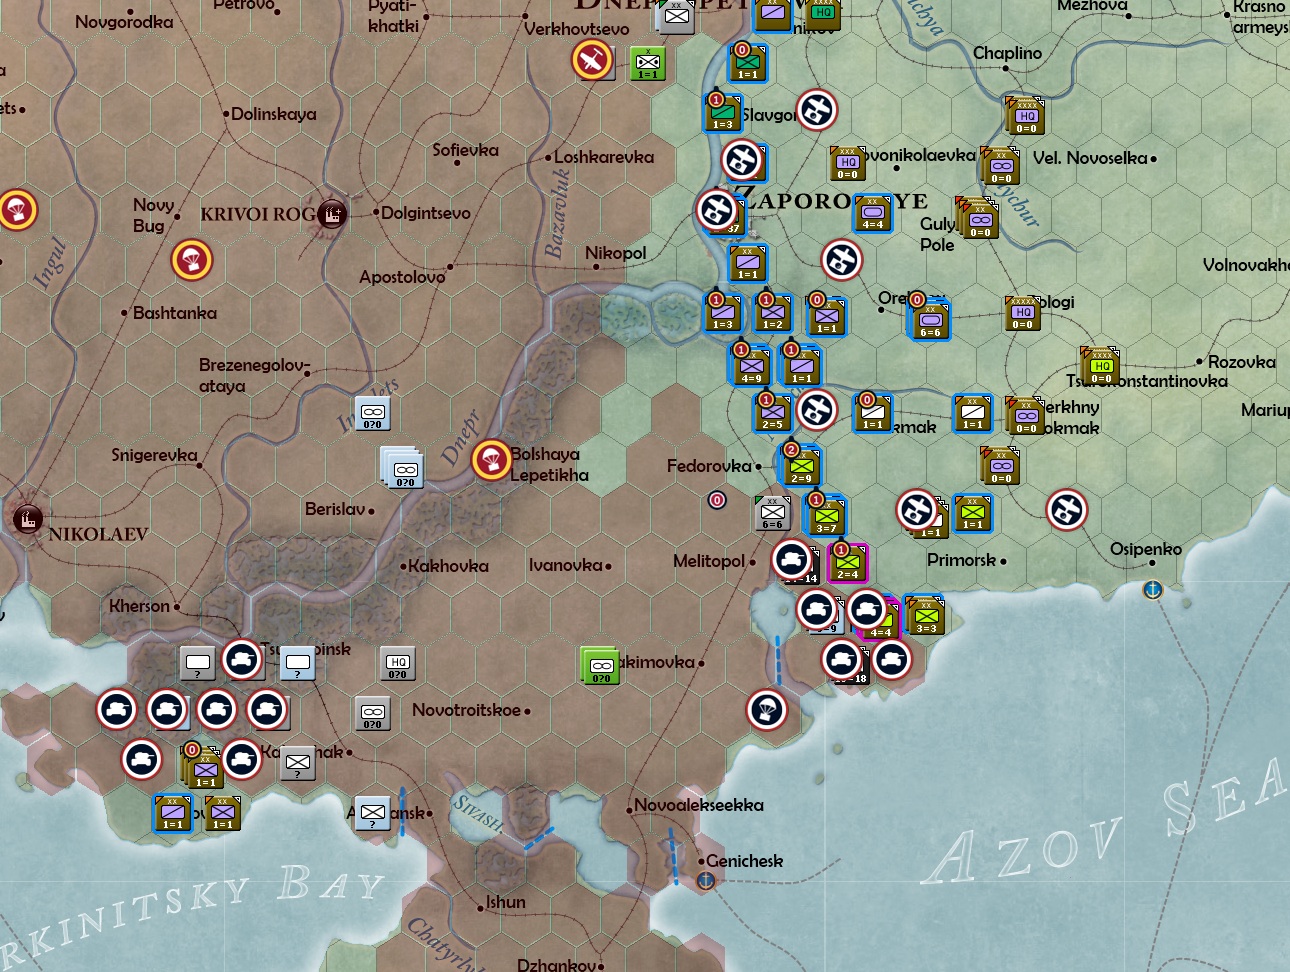Click the small 0 marker west of Fedorovka

point(717,500)
